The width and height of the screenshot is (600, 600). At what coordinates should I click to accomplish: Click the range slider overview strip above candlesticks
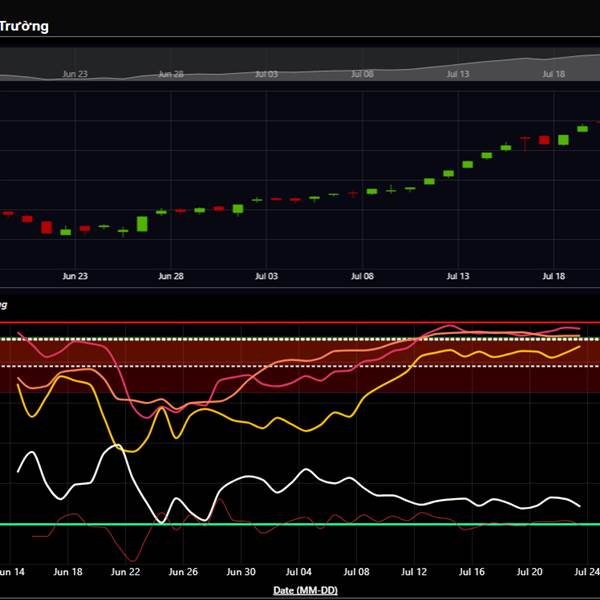click(x=300, y=64)
